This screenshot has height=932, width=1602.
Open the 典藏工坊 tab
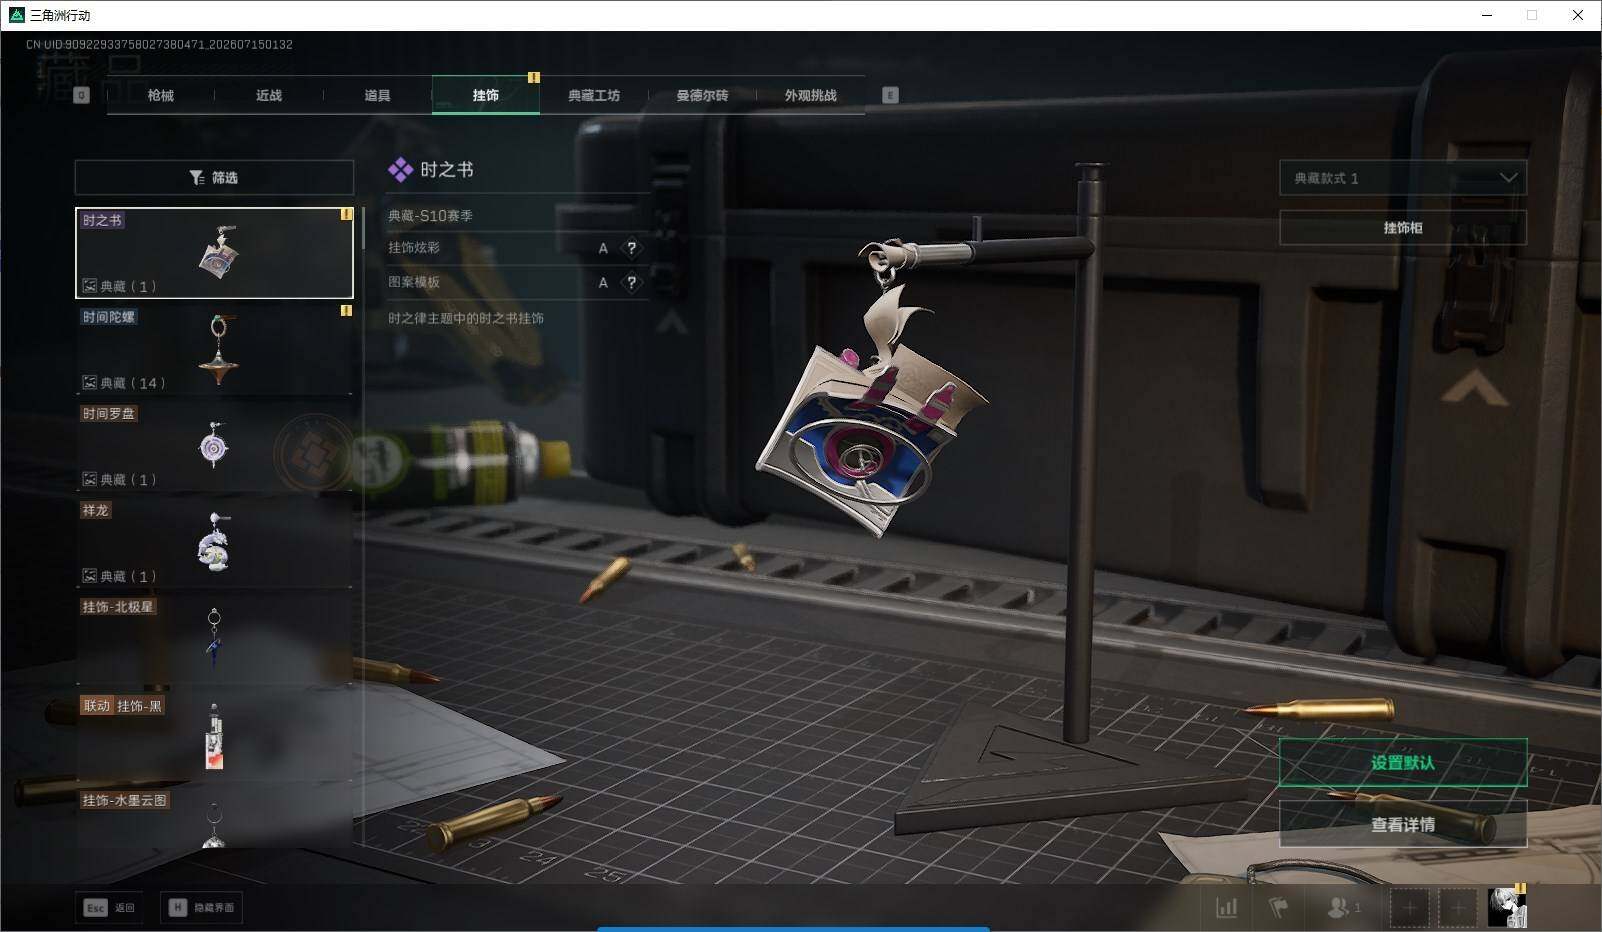tap(594, 95)
